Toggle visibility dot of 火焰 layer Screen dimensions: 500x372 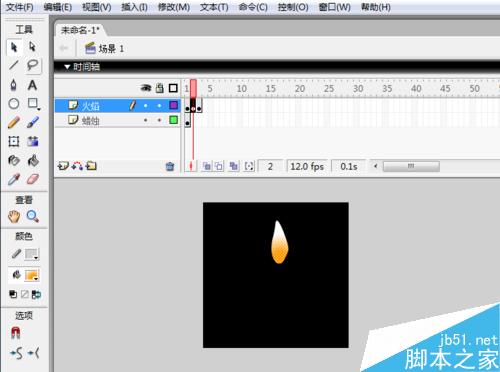[x=146, y=106]
